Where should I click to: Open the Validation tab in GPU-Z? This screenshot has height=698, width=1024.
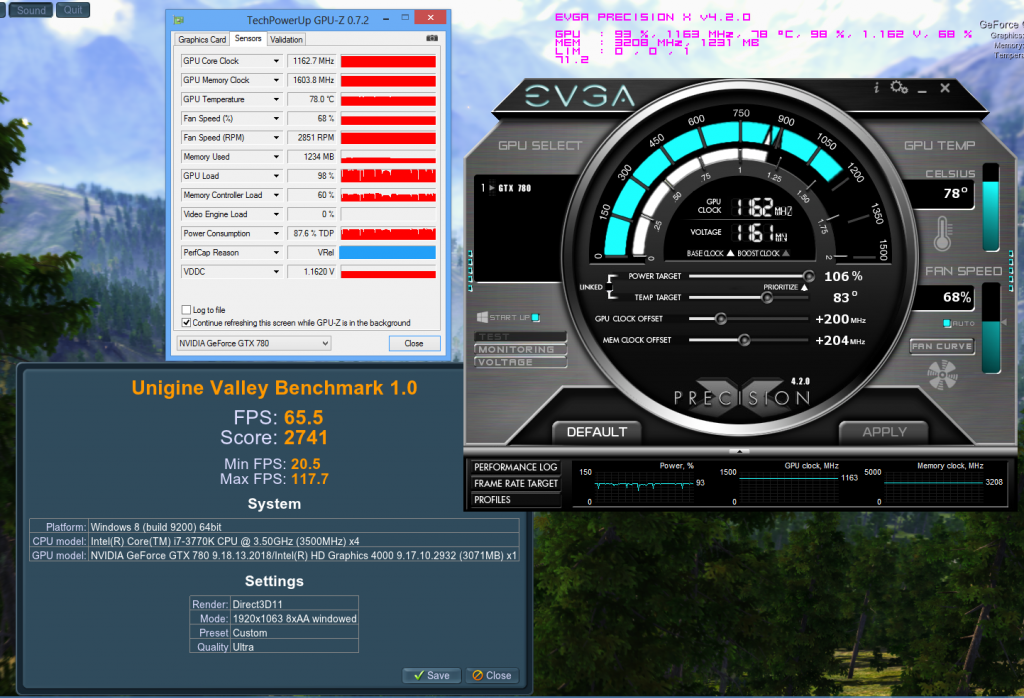(x=286, y=40)
